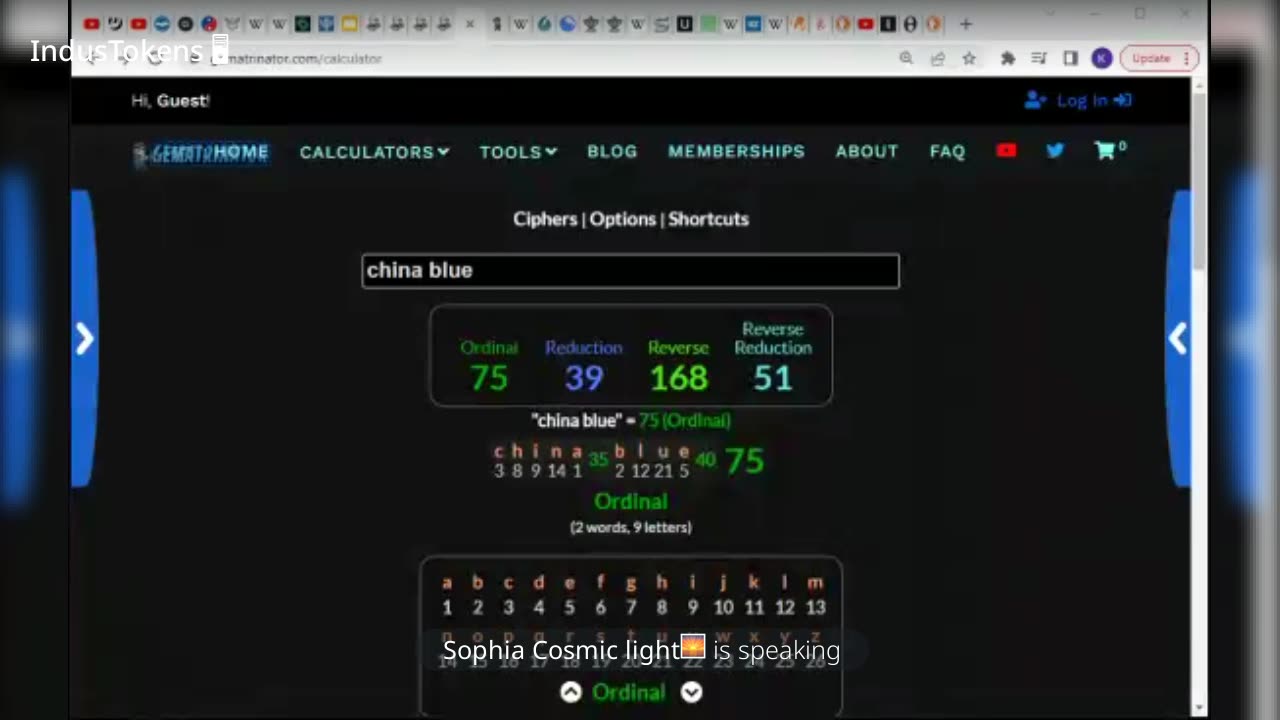Click the scrollbar down arrow
This screenshot has width=1280, height=720.
pos(1199,708)
